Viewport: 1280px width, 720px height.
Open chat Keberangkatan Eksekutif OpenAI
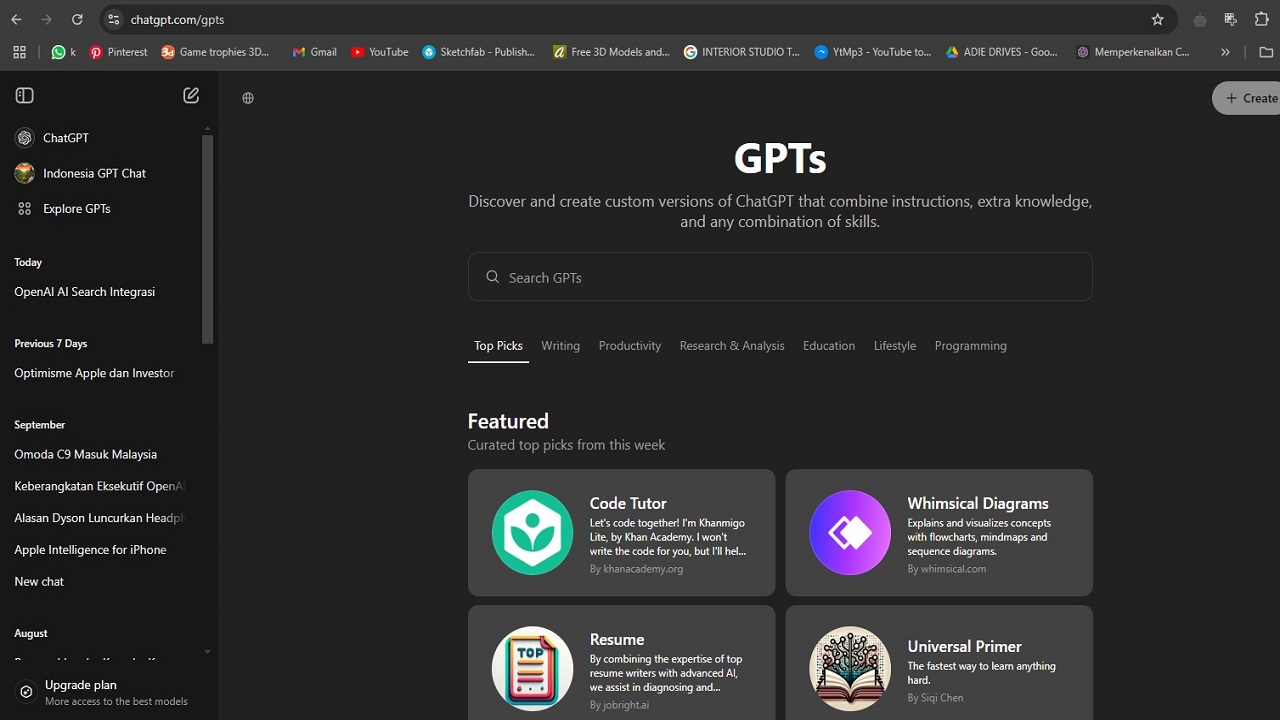[100, 486]
